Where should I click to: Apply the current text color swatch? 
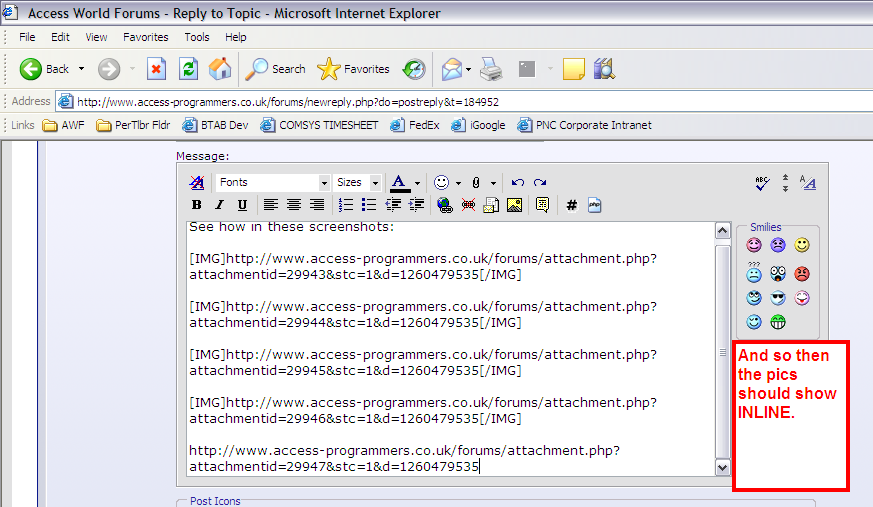[399, 183]
